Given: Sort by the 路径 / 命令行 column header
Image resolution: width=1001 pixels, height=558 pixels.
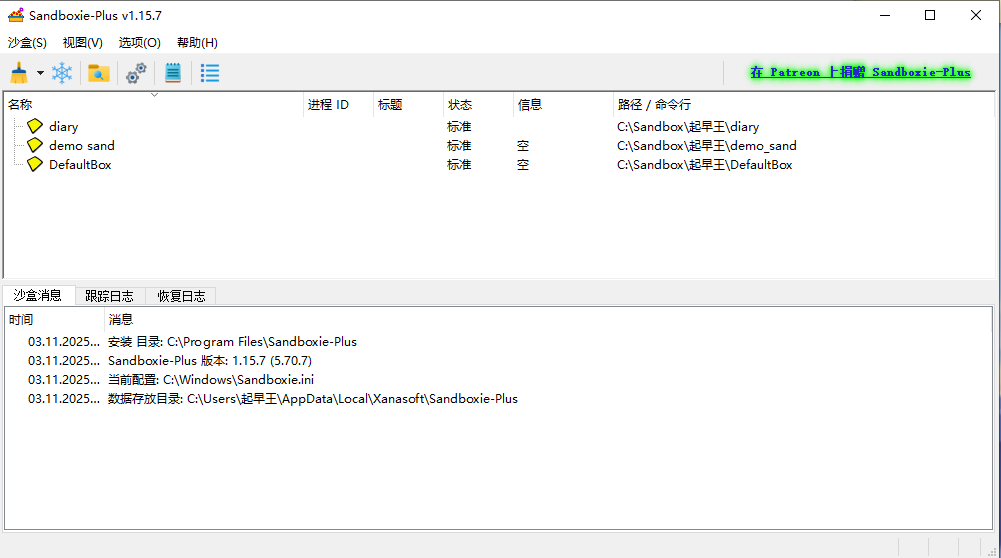Looking at the screenshot, I should [803, 105].
